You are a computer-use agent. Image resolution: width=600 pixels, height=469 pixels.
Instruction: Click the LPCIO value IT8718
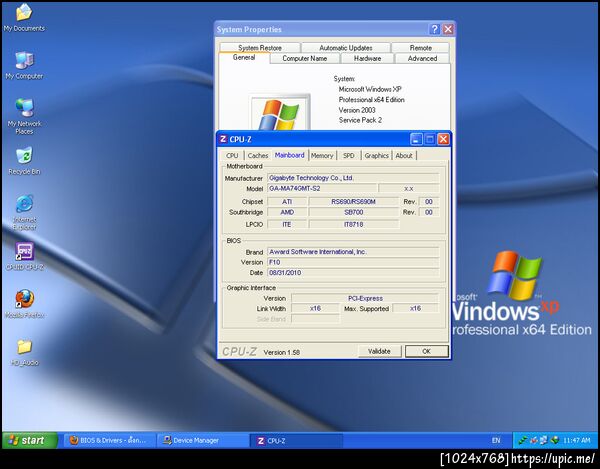pos(354,224)
